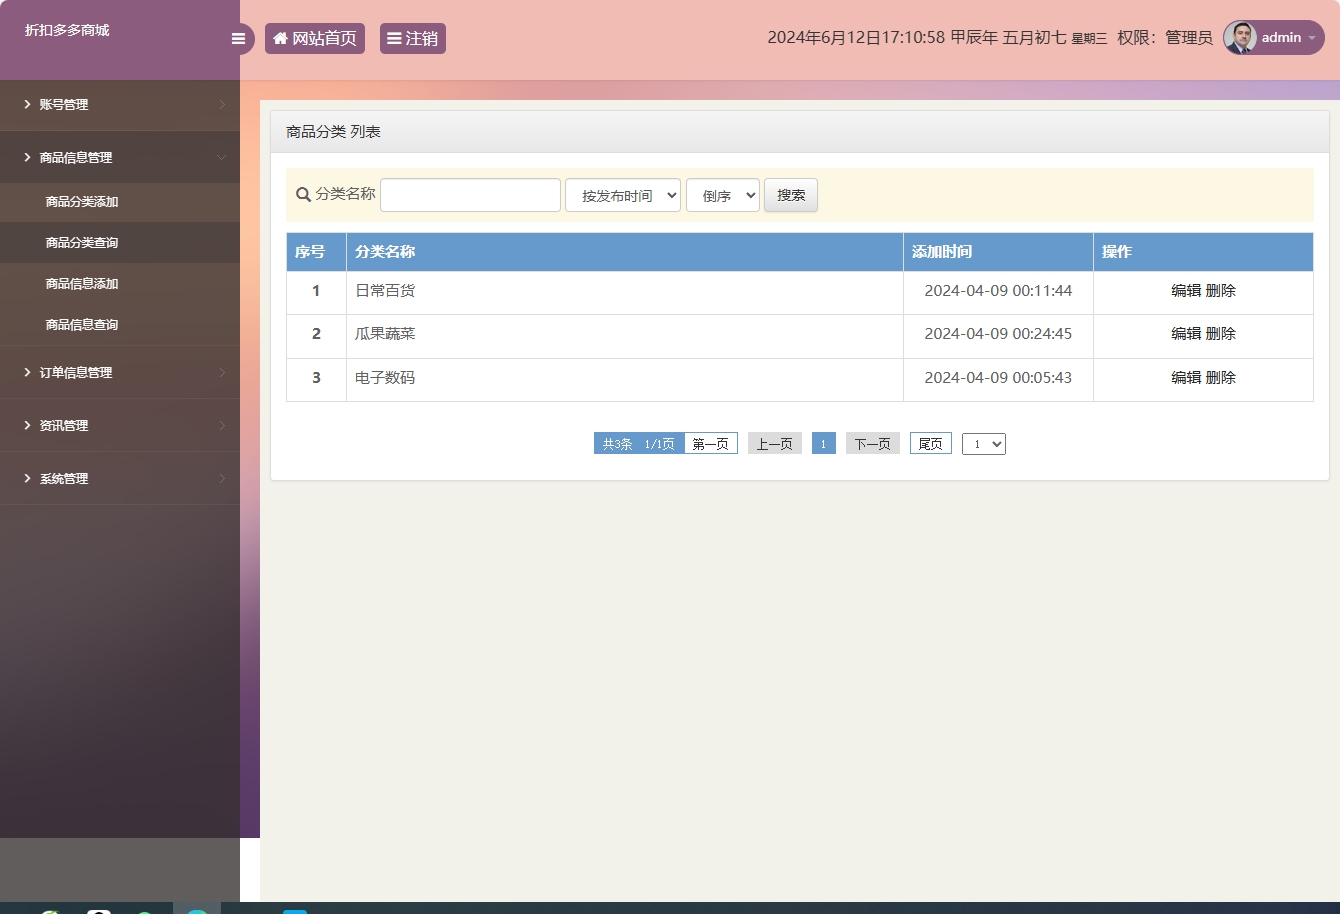Click the admin avatar picture
The height and width of the screenshot is (914, 1340).
click(1240, 38)
